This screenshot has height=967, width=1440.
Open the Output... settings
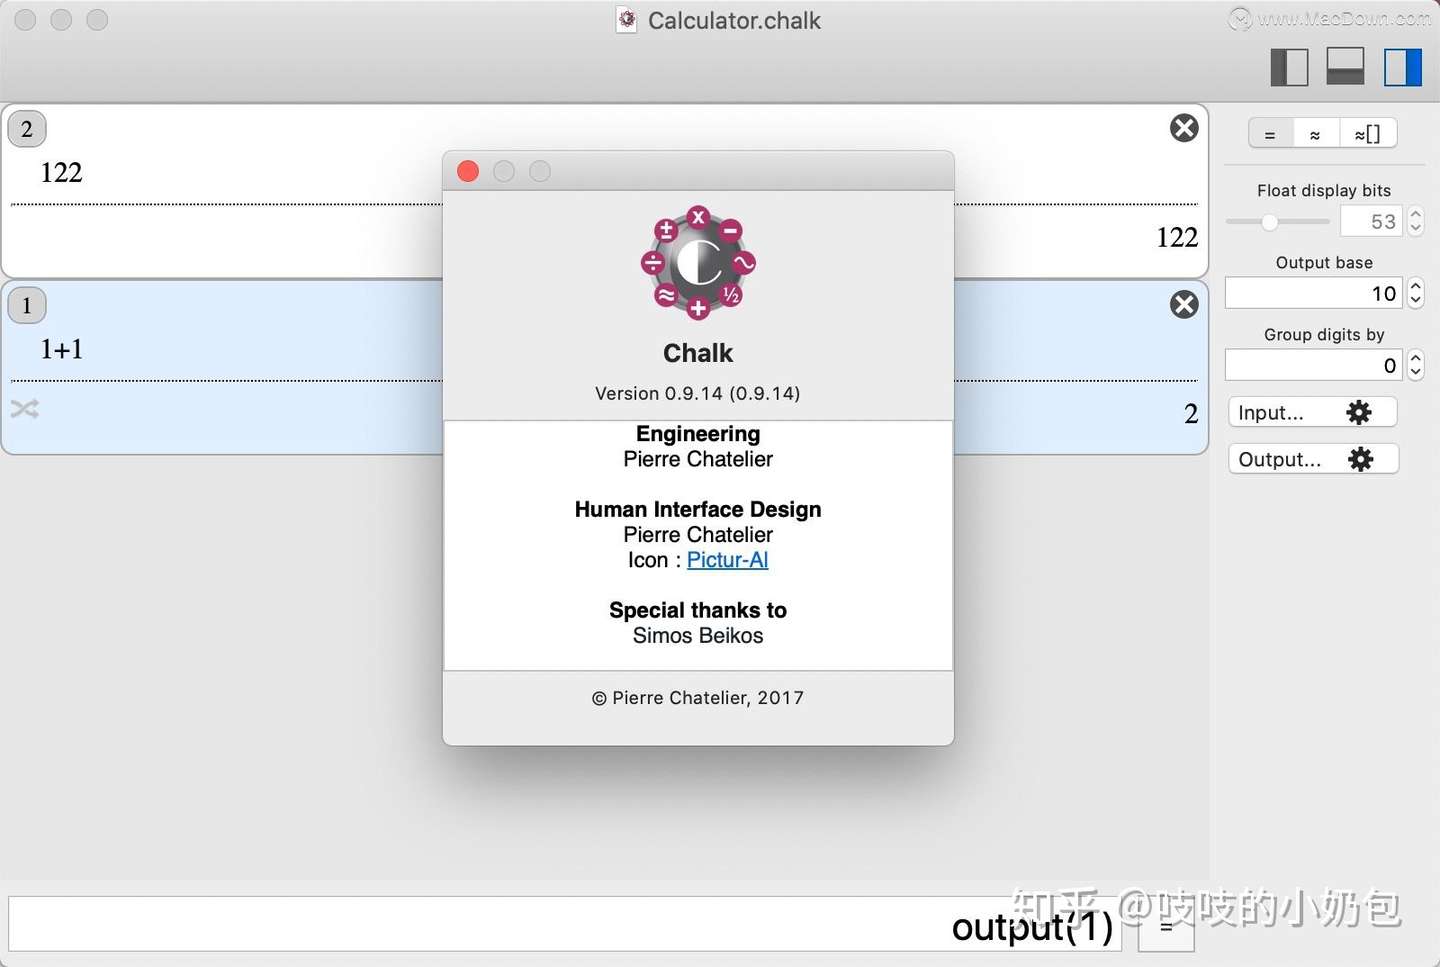click(x=1312, y=459)
